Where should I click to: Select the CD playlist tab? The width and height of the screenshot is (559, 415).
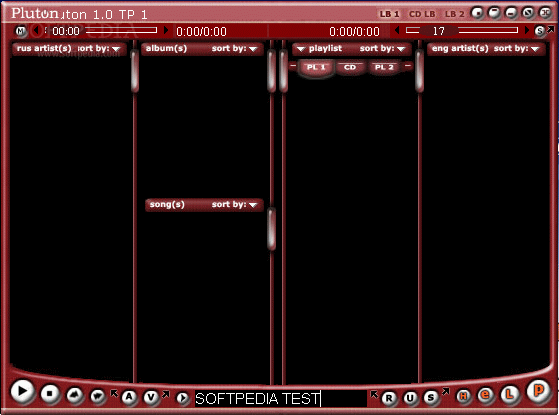point(350,67)
